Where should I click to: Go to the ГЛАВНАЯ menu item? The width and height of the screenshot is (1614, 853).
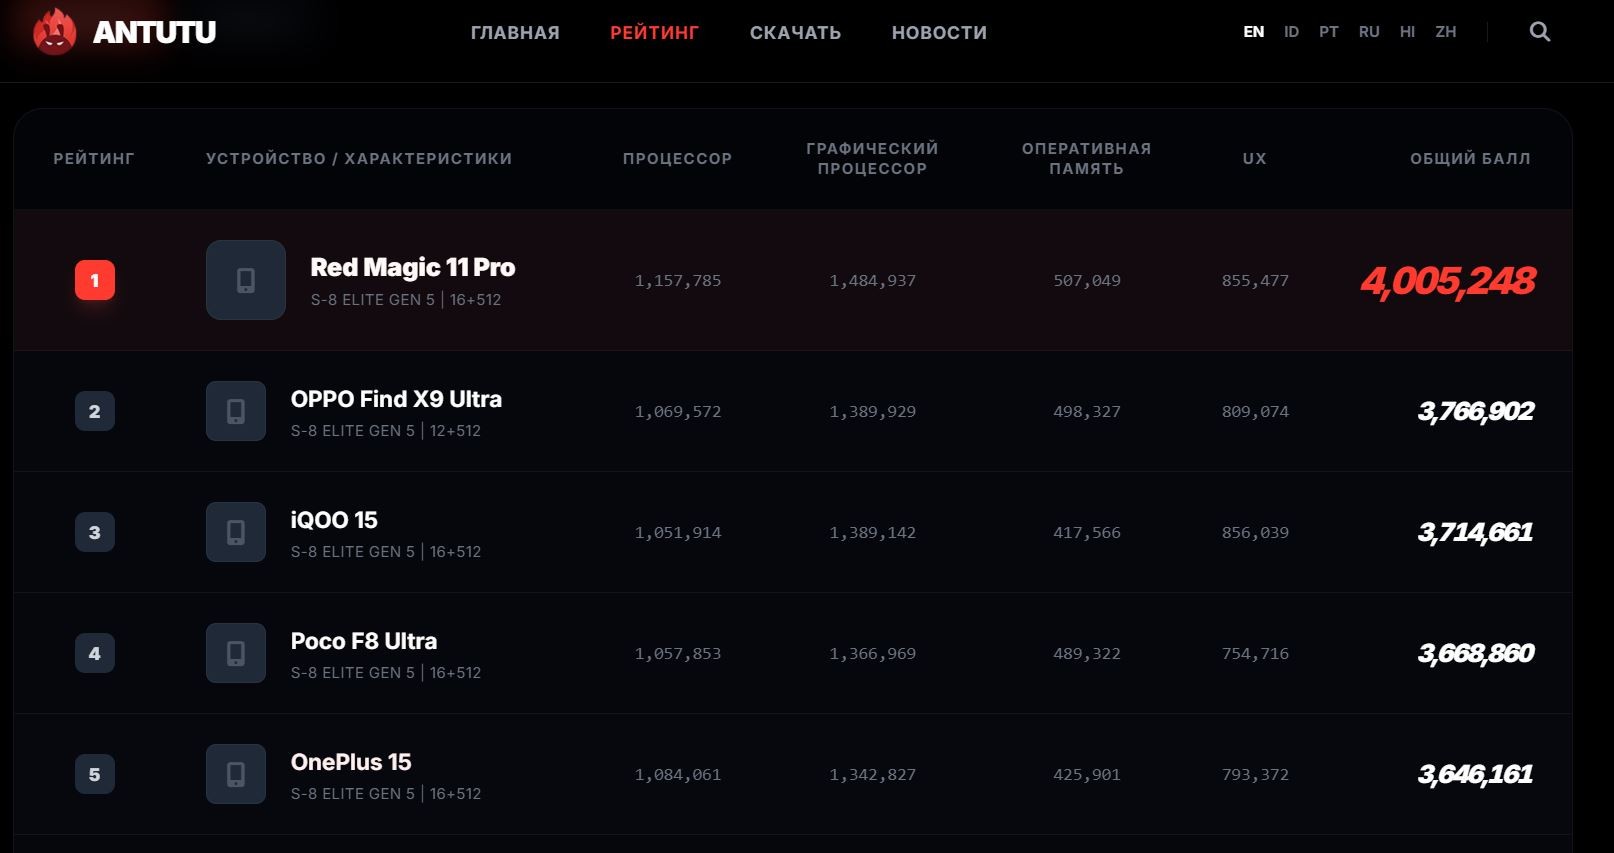coord(515,33)
